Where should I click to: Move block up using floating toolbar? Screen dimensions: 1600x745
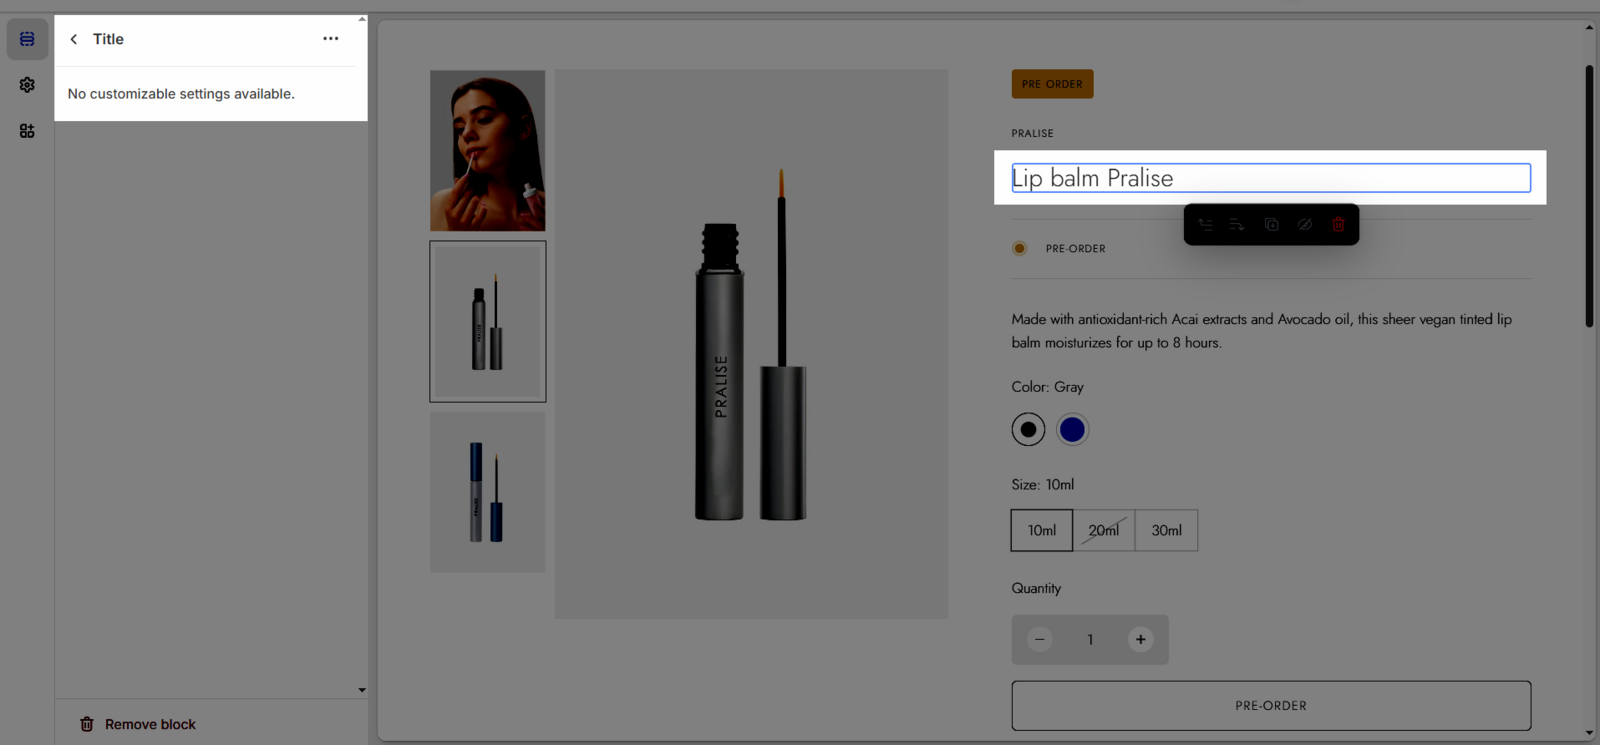1205,225
